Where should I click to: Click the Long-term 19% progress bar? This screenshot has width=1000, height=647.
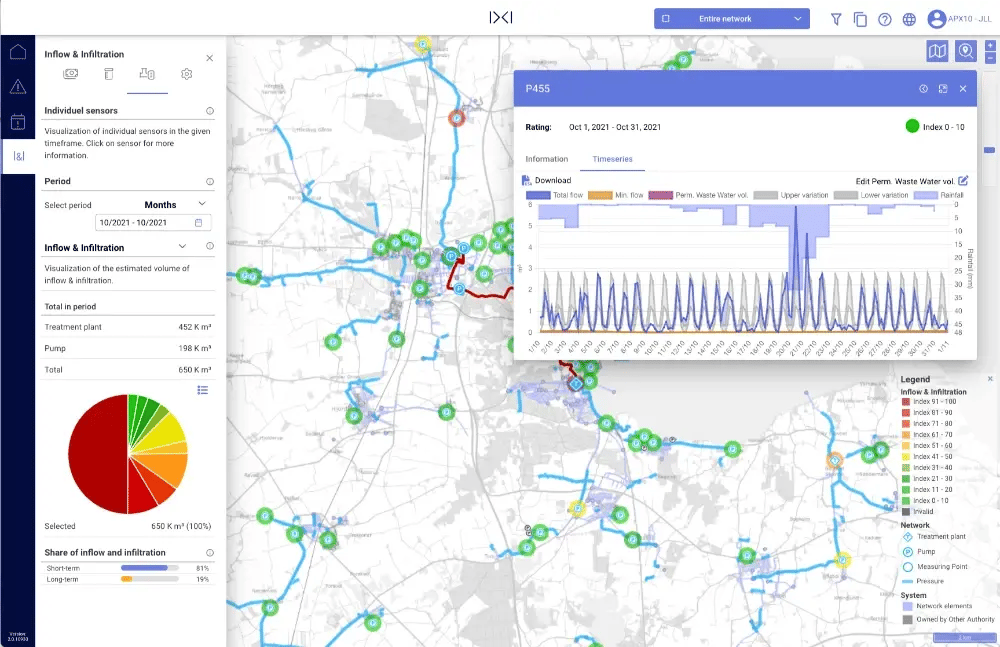coord(150,579)
